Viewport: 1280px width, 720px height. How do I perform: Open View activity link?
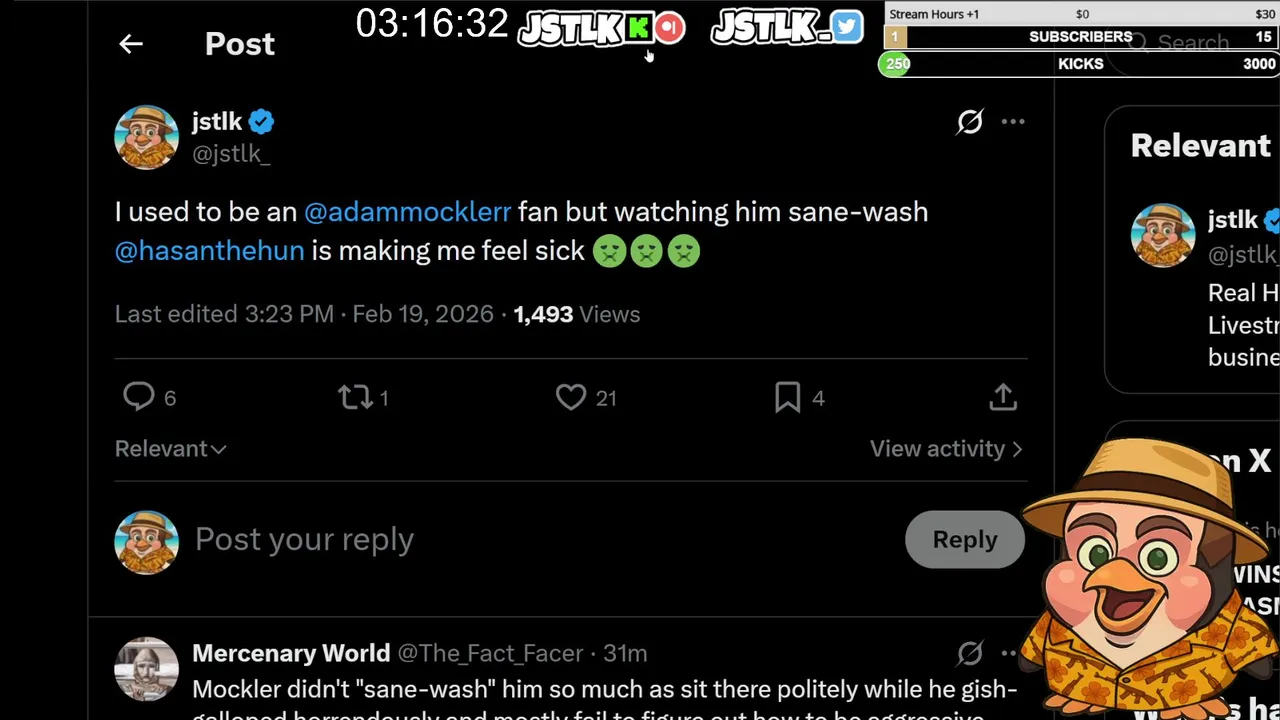point(945,449)
